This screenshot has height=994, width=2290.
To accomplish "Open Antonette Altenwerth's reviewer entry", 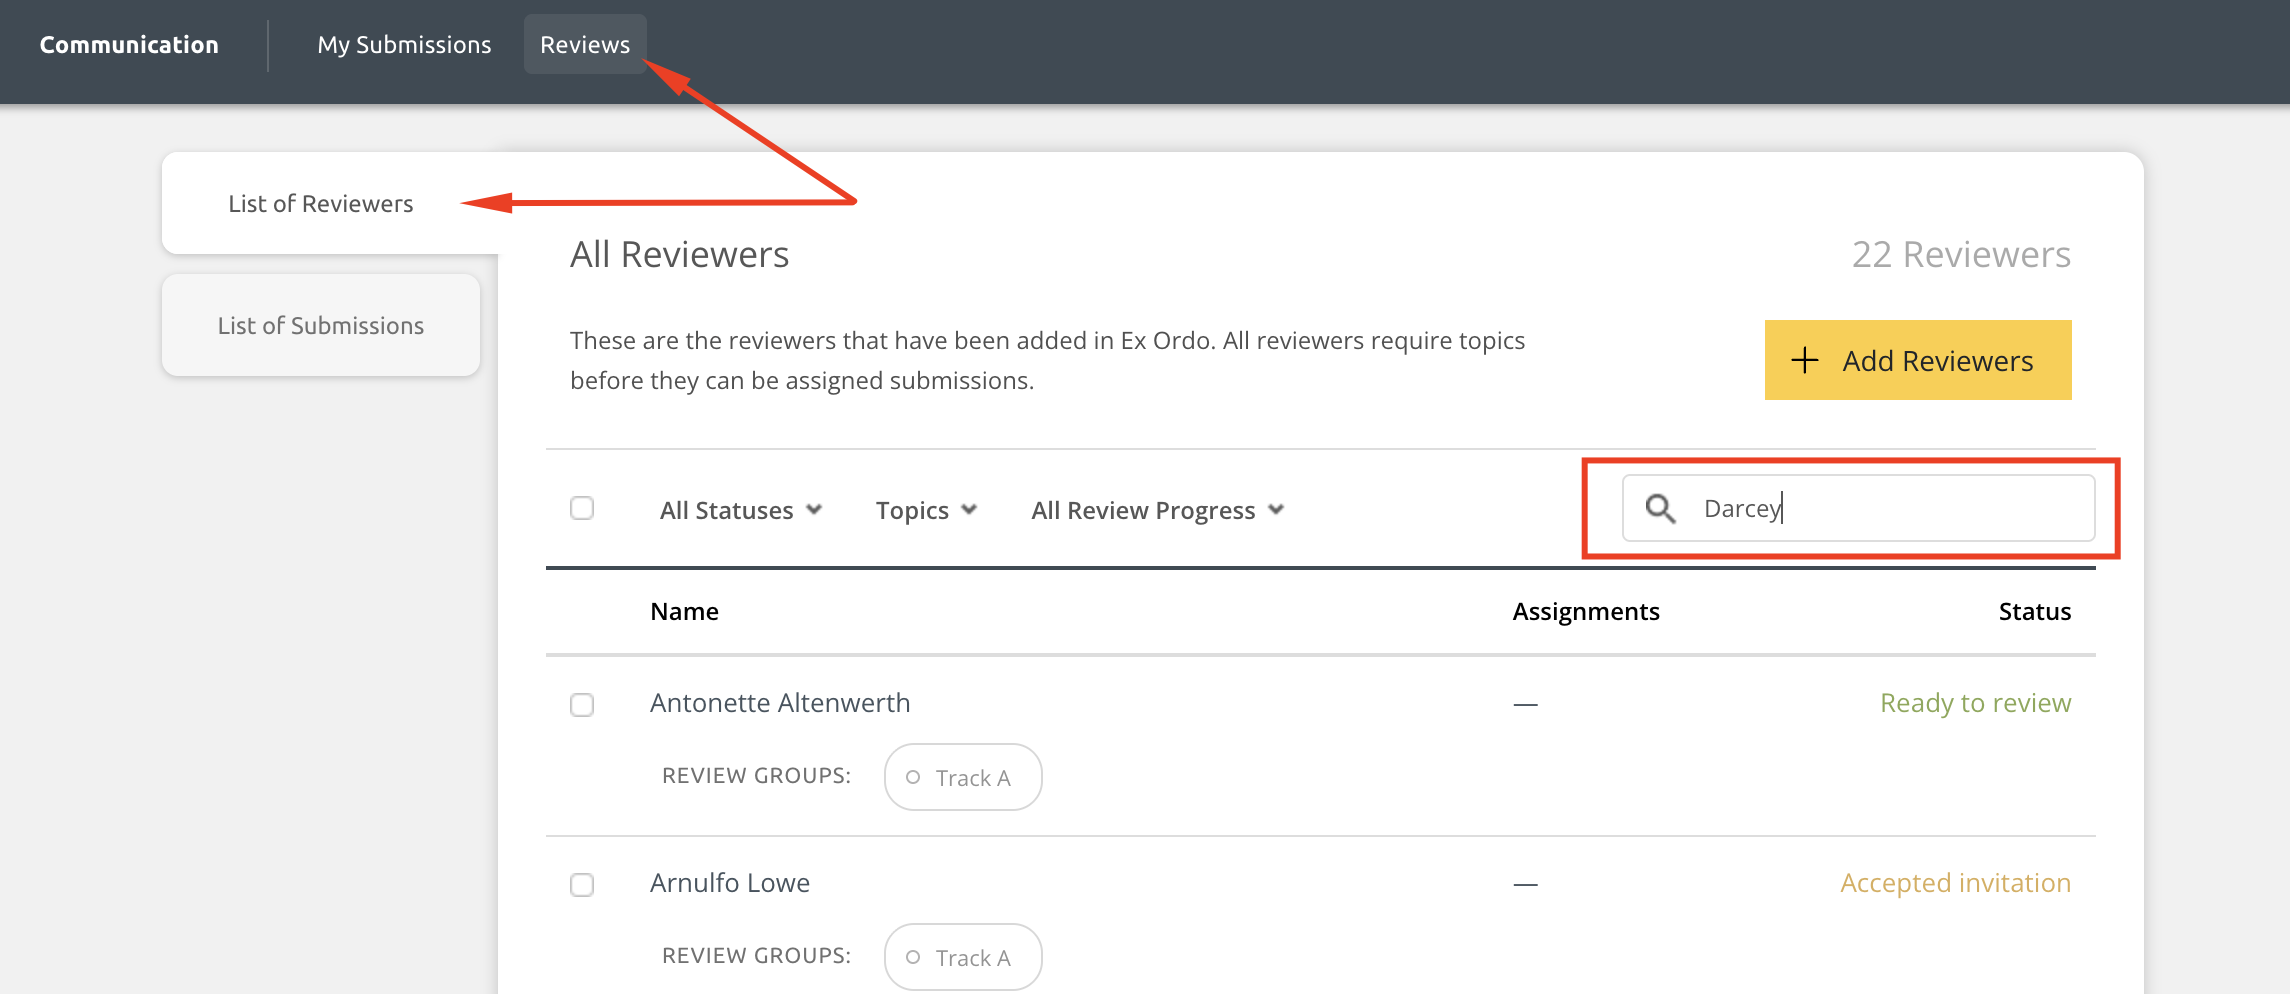I will pyautogui.click(x=780, y=703).
